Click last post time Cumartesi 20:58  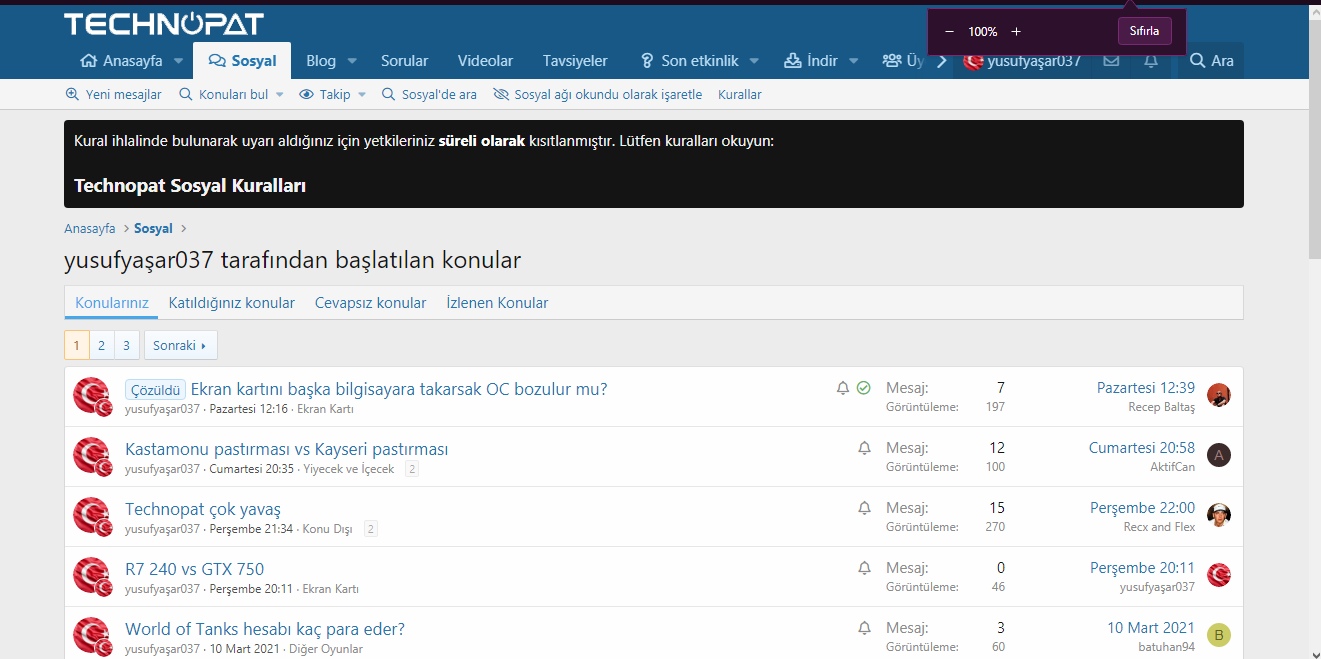pyautogui.click(x=1142, y=448)
